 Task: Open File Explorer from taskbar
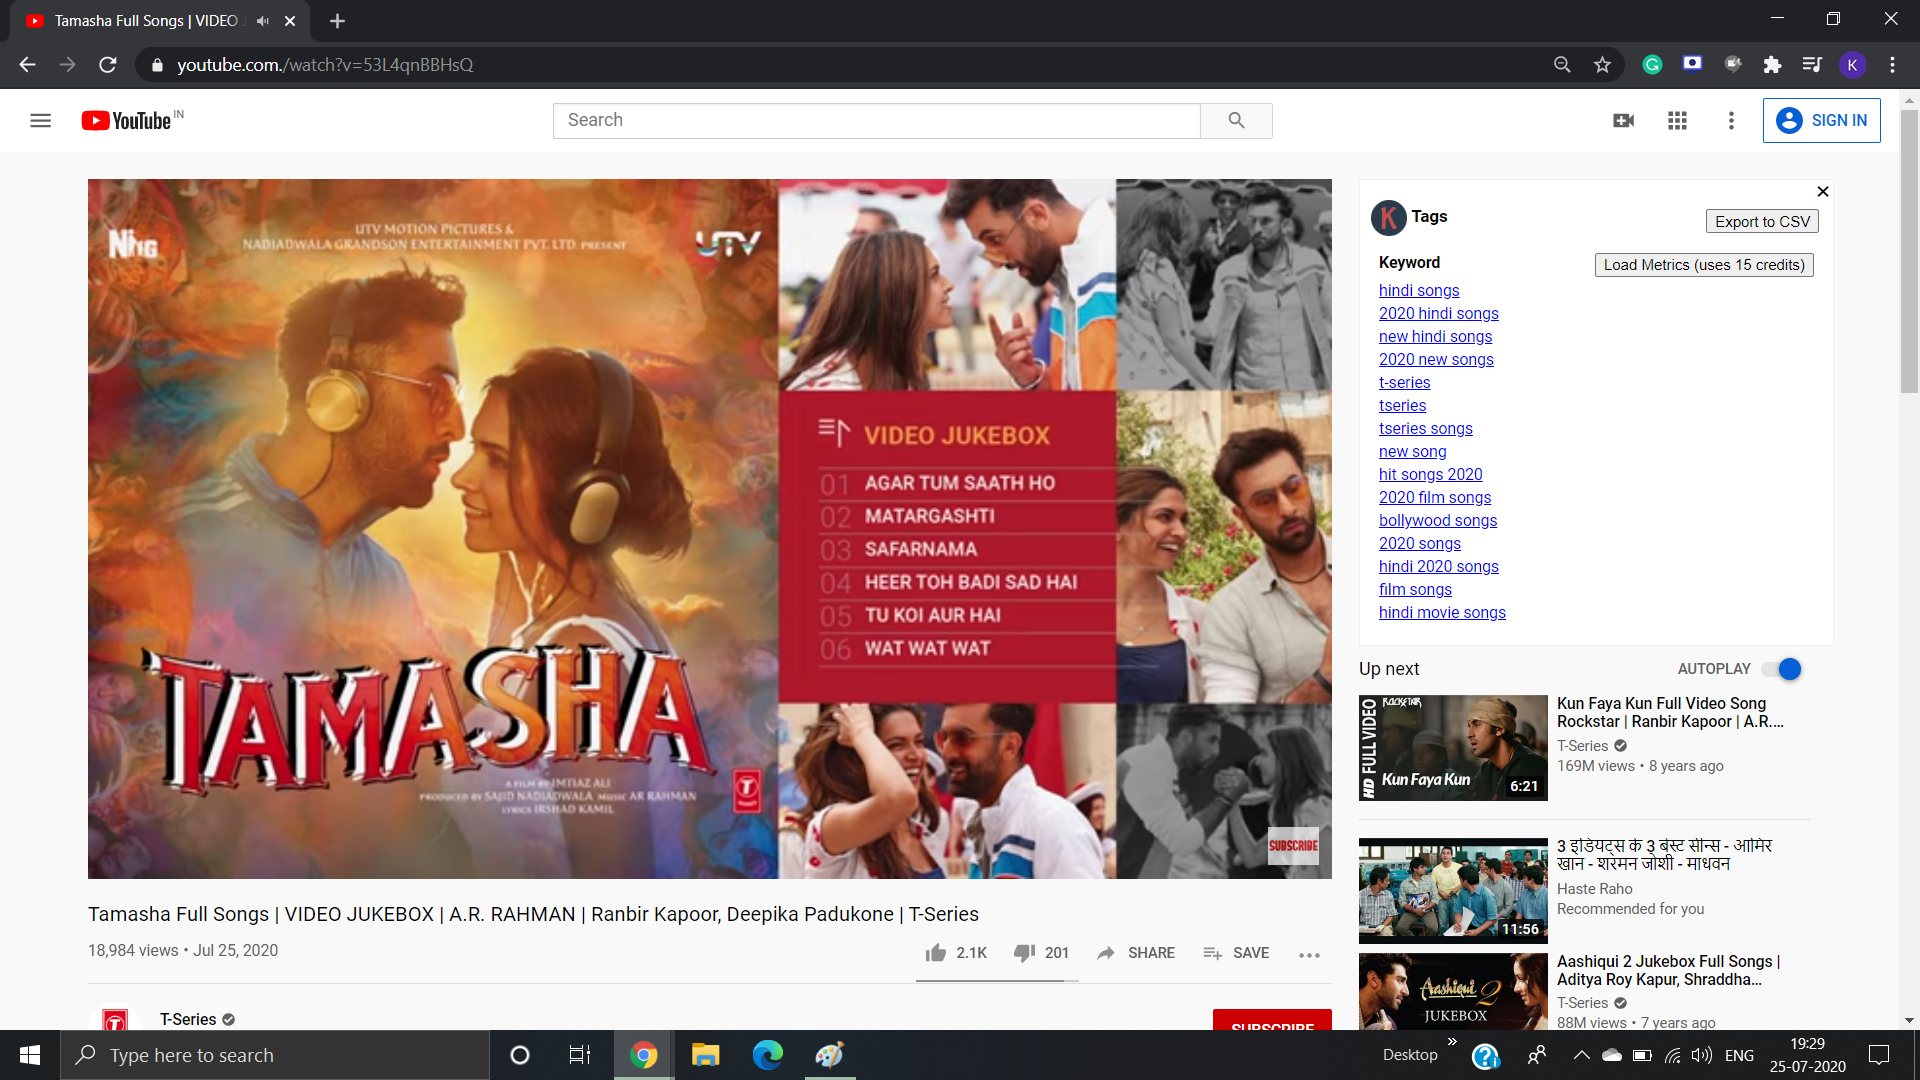pyautogui.click(x=705, y=1055)
